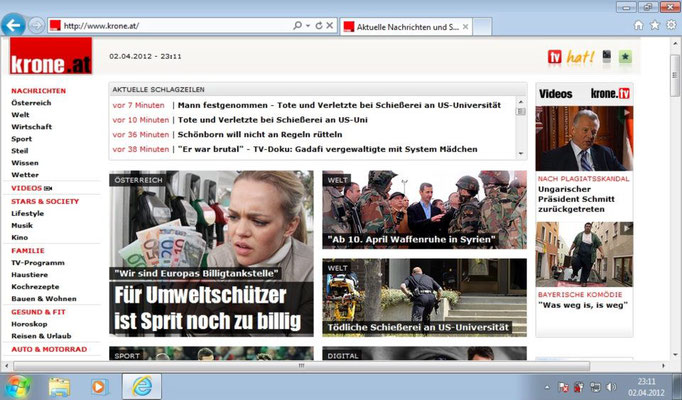
Task: Click the red tv icon in header
Action: [554, 57]
